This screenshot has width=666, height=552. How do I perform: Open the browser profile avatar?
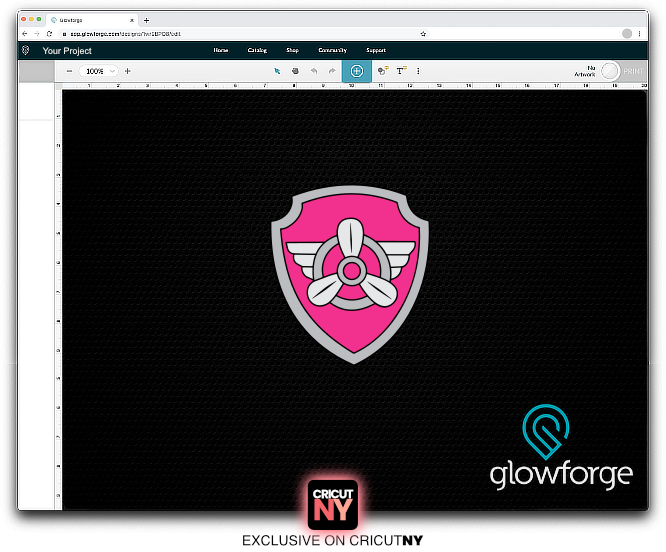(x=627, y=34)
